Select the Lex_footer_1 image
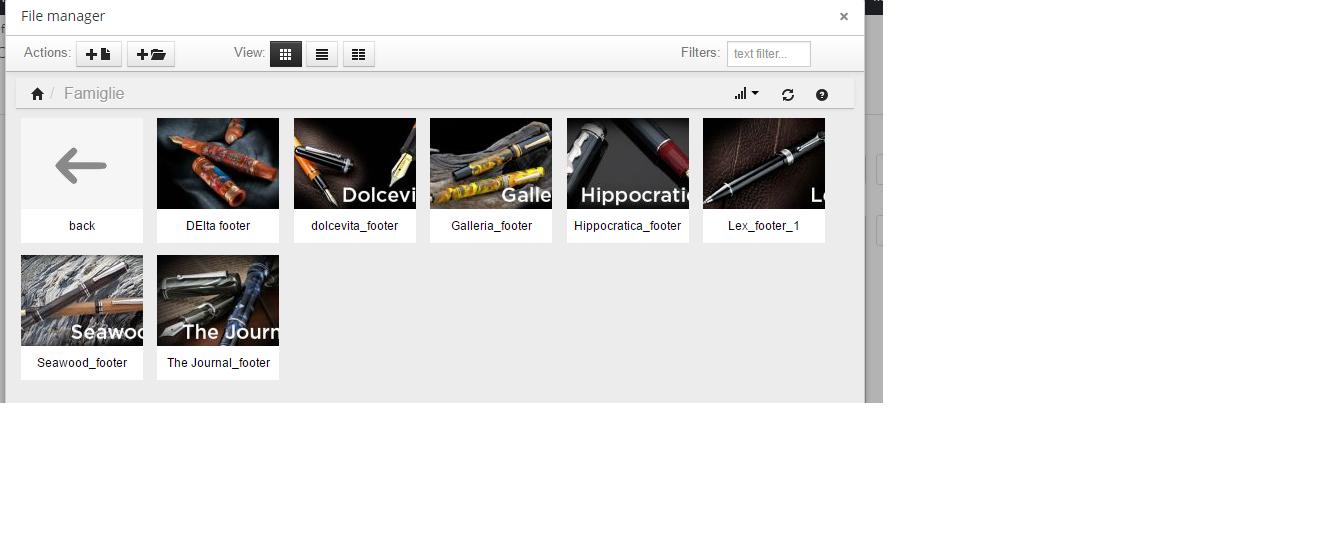Image resolution: width=1331 pixels, height=543 pixels. tap(764, 164)
